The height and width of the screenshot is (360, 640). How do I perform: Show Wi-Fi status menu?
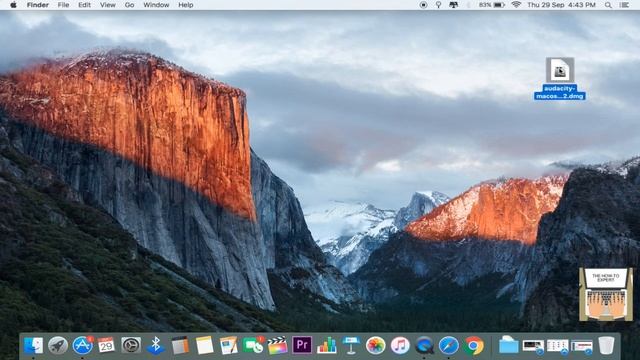516,5
